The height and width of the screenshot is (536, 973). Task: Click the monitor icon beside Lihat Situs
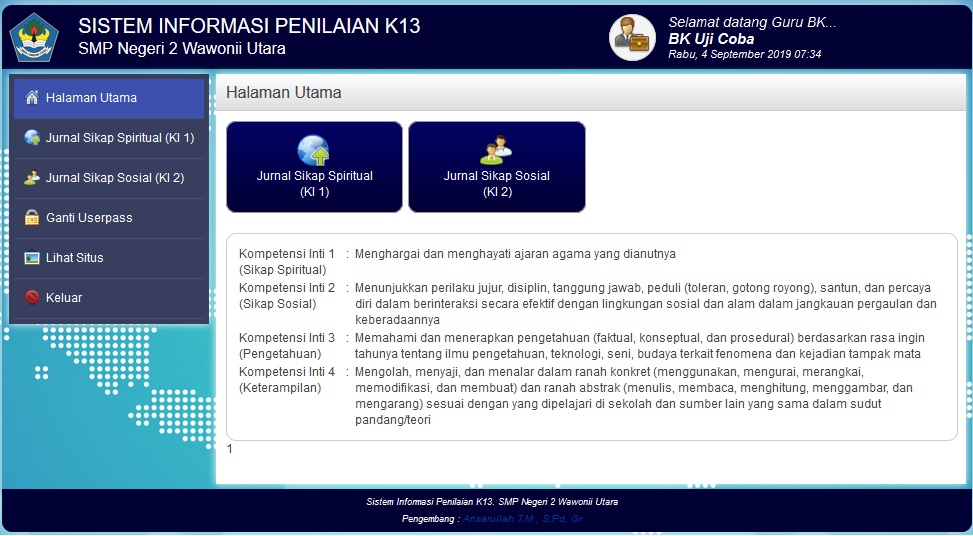[x=32, y=258]
